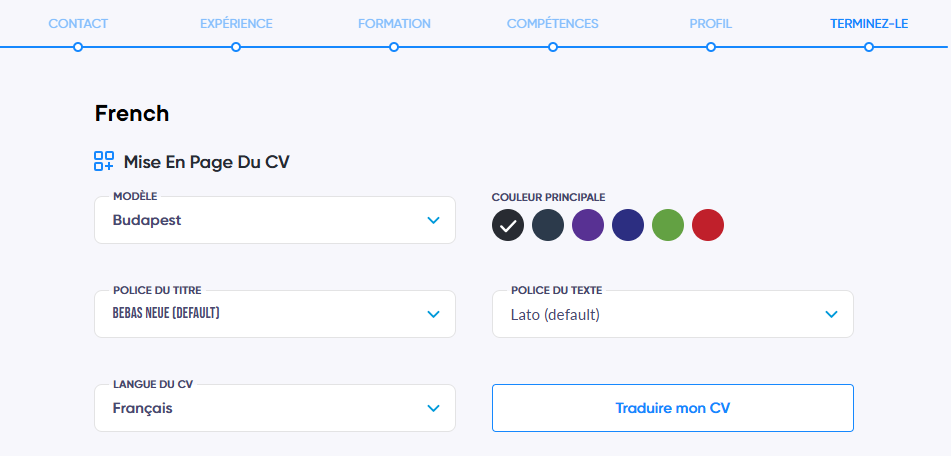This screenshot has width=951, height=456.
Task: Click the progress dot under TERMINEZ-LE
Action: (869, 47)
